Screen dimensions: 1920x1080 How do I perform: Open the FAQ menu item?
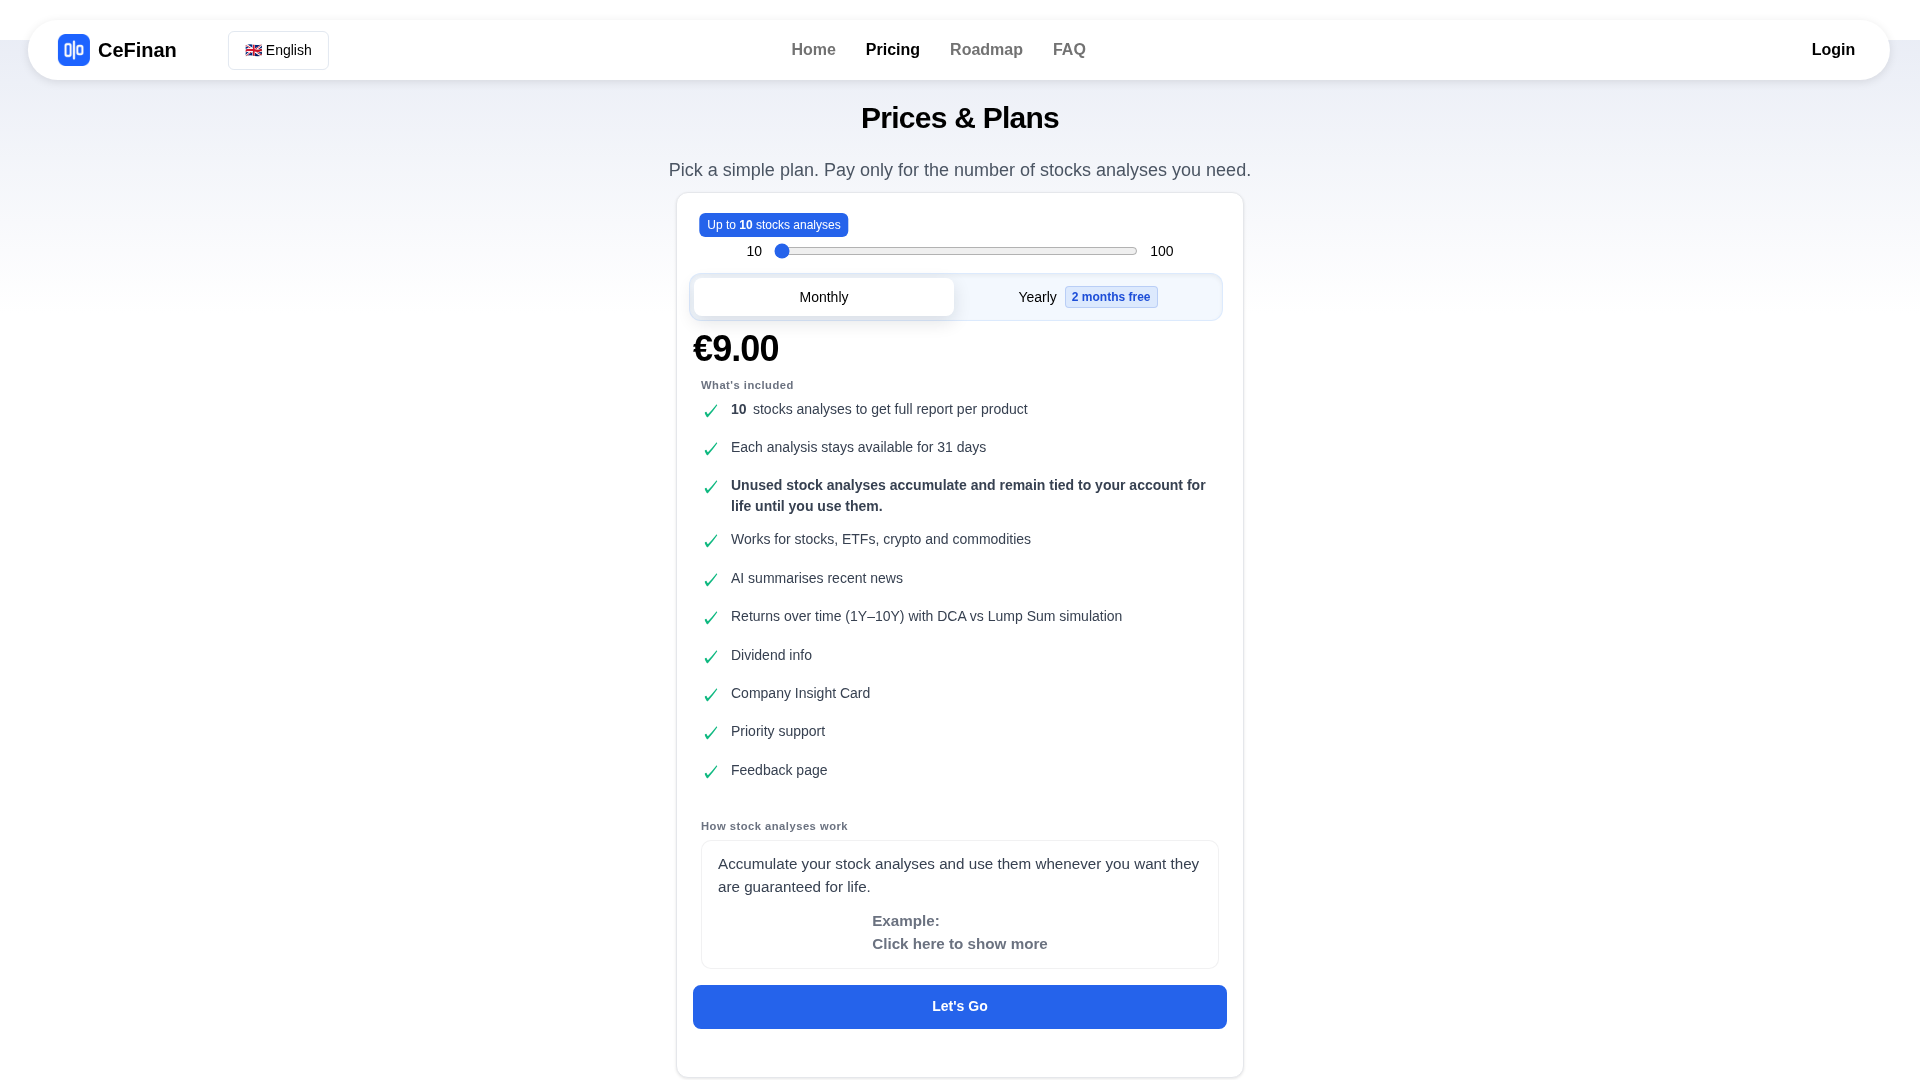pos(1068,50)
